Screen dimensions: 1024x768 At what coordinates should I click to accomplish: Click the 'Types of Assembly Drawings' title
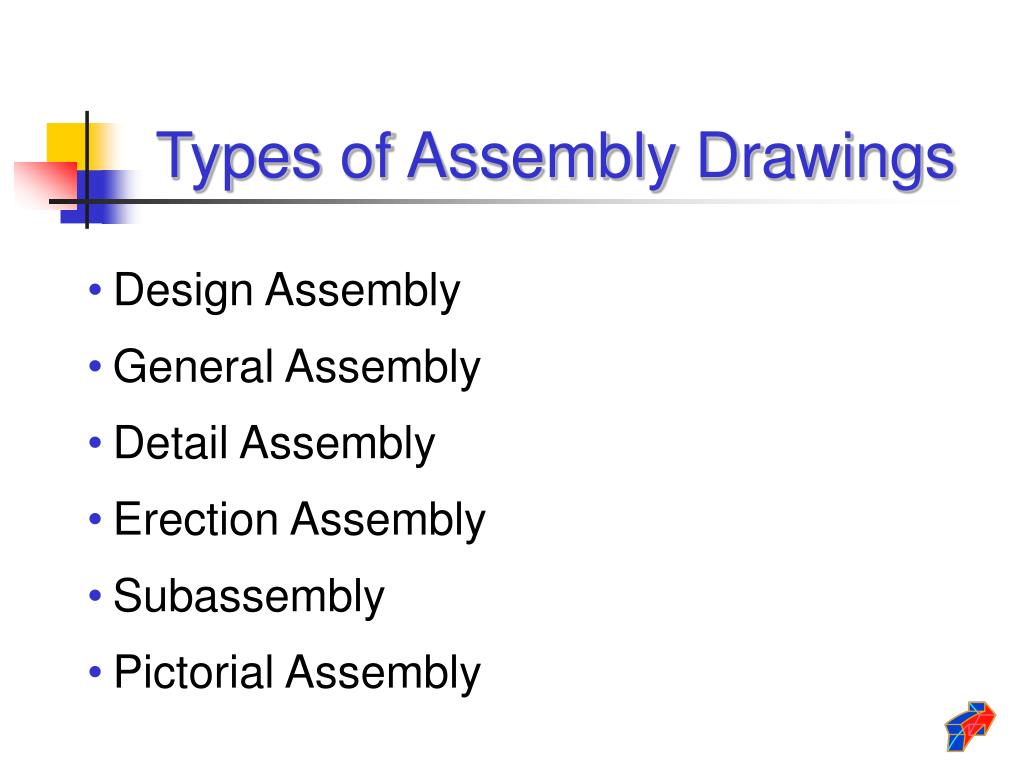[x=556, y=157]
